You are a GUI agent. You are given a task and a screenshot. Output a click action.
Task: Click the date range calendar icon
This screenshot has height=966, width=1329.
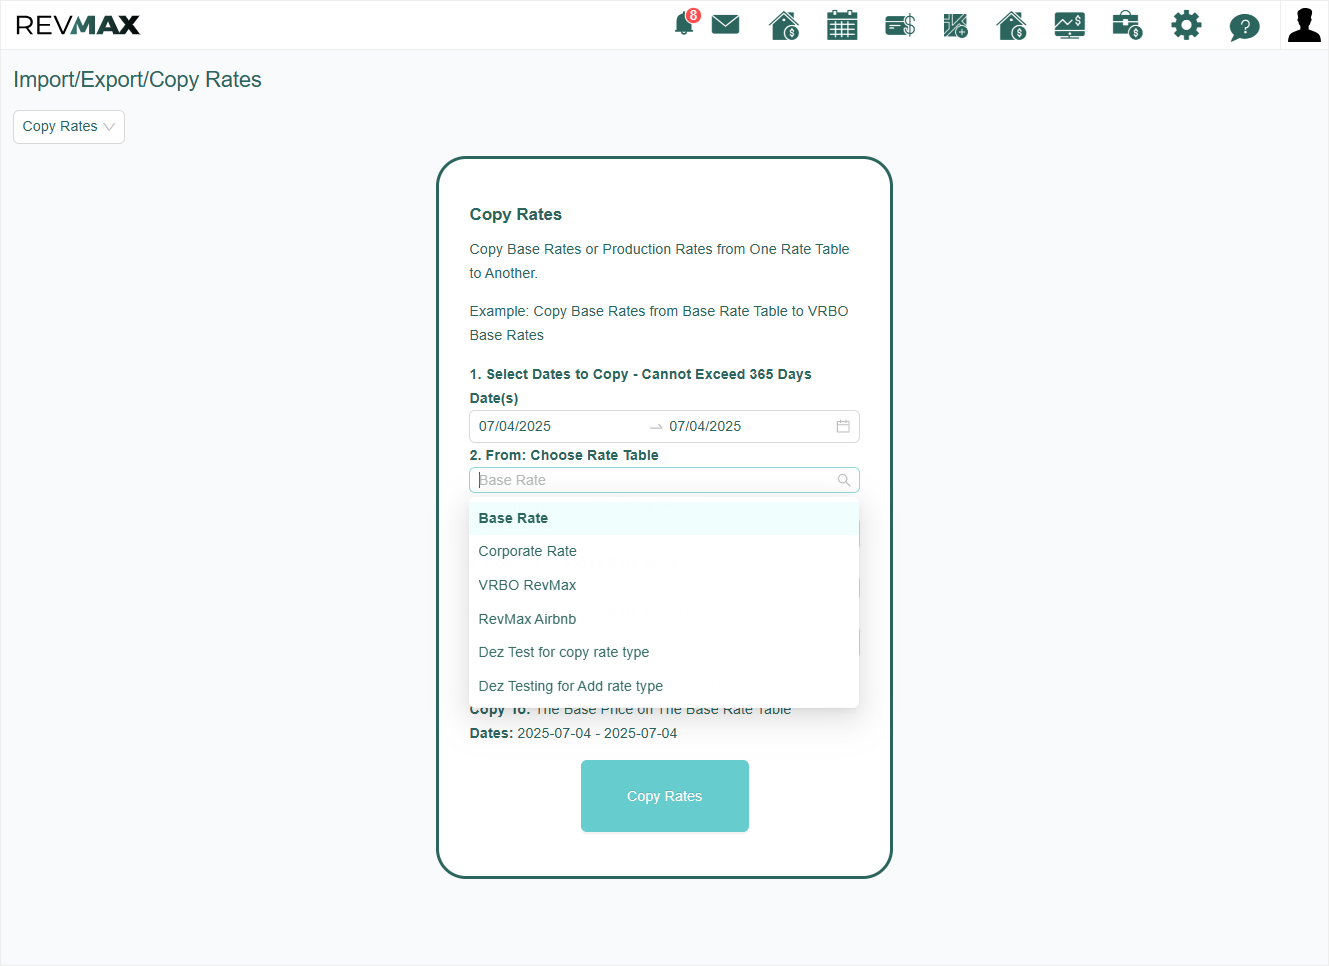tap(843, 426)
